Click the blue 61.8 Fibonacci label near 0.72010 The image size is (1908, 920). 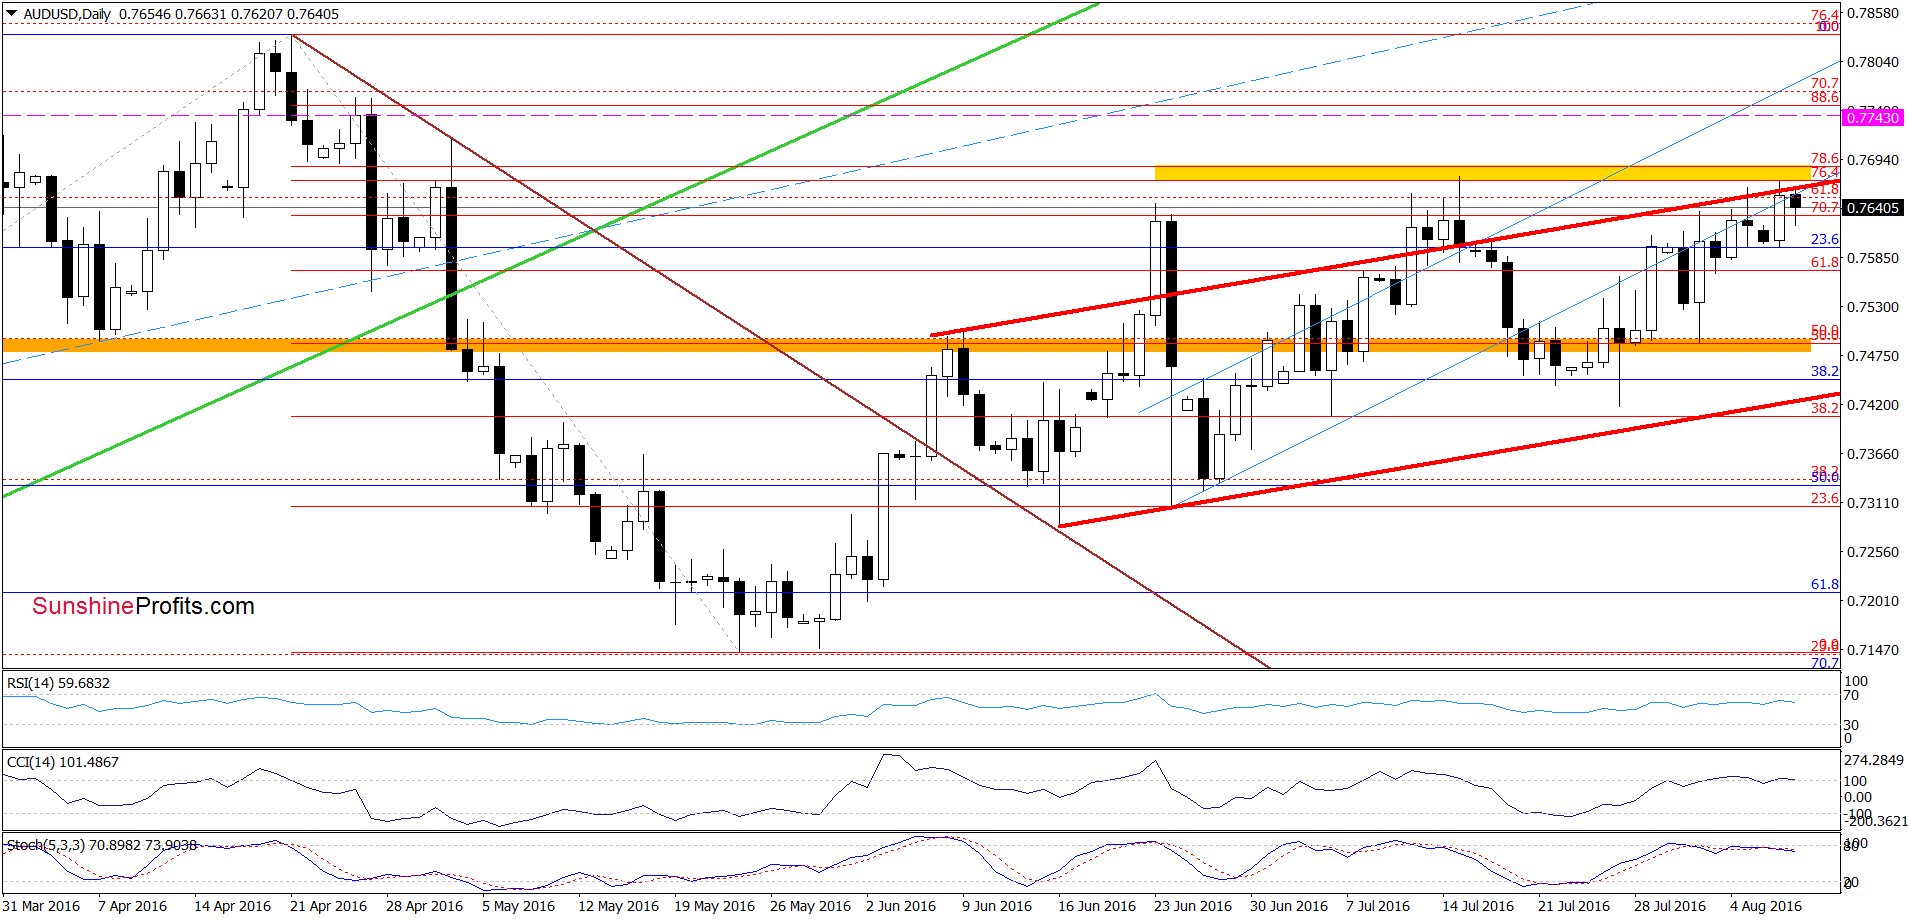1825,584
